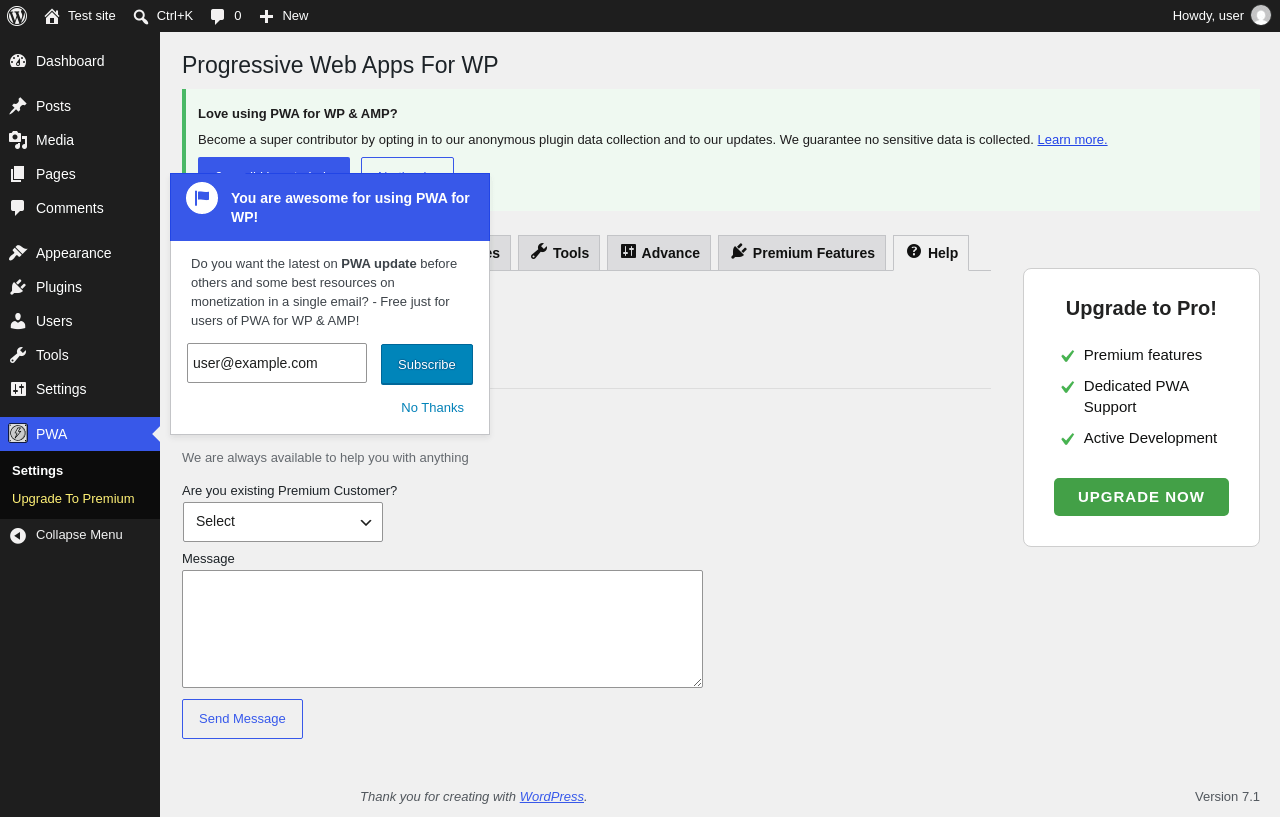Click the 'Are you existing Premium Customer?' label
This screenshot has height=817, width=1280.
(x=290, y=490)
